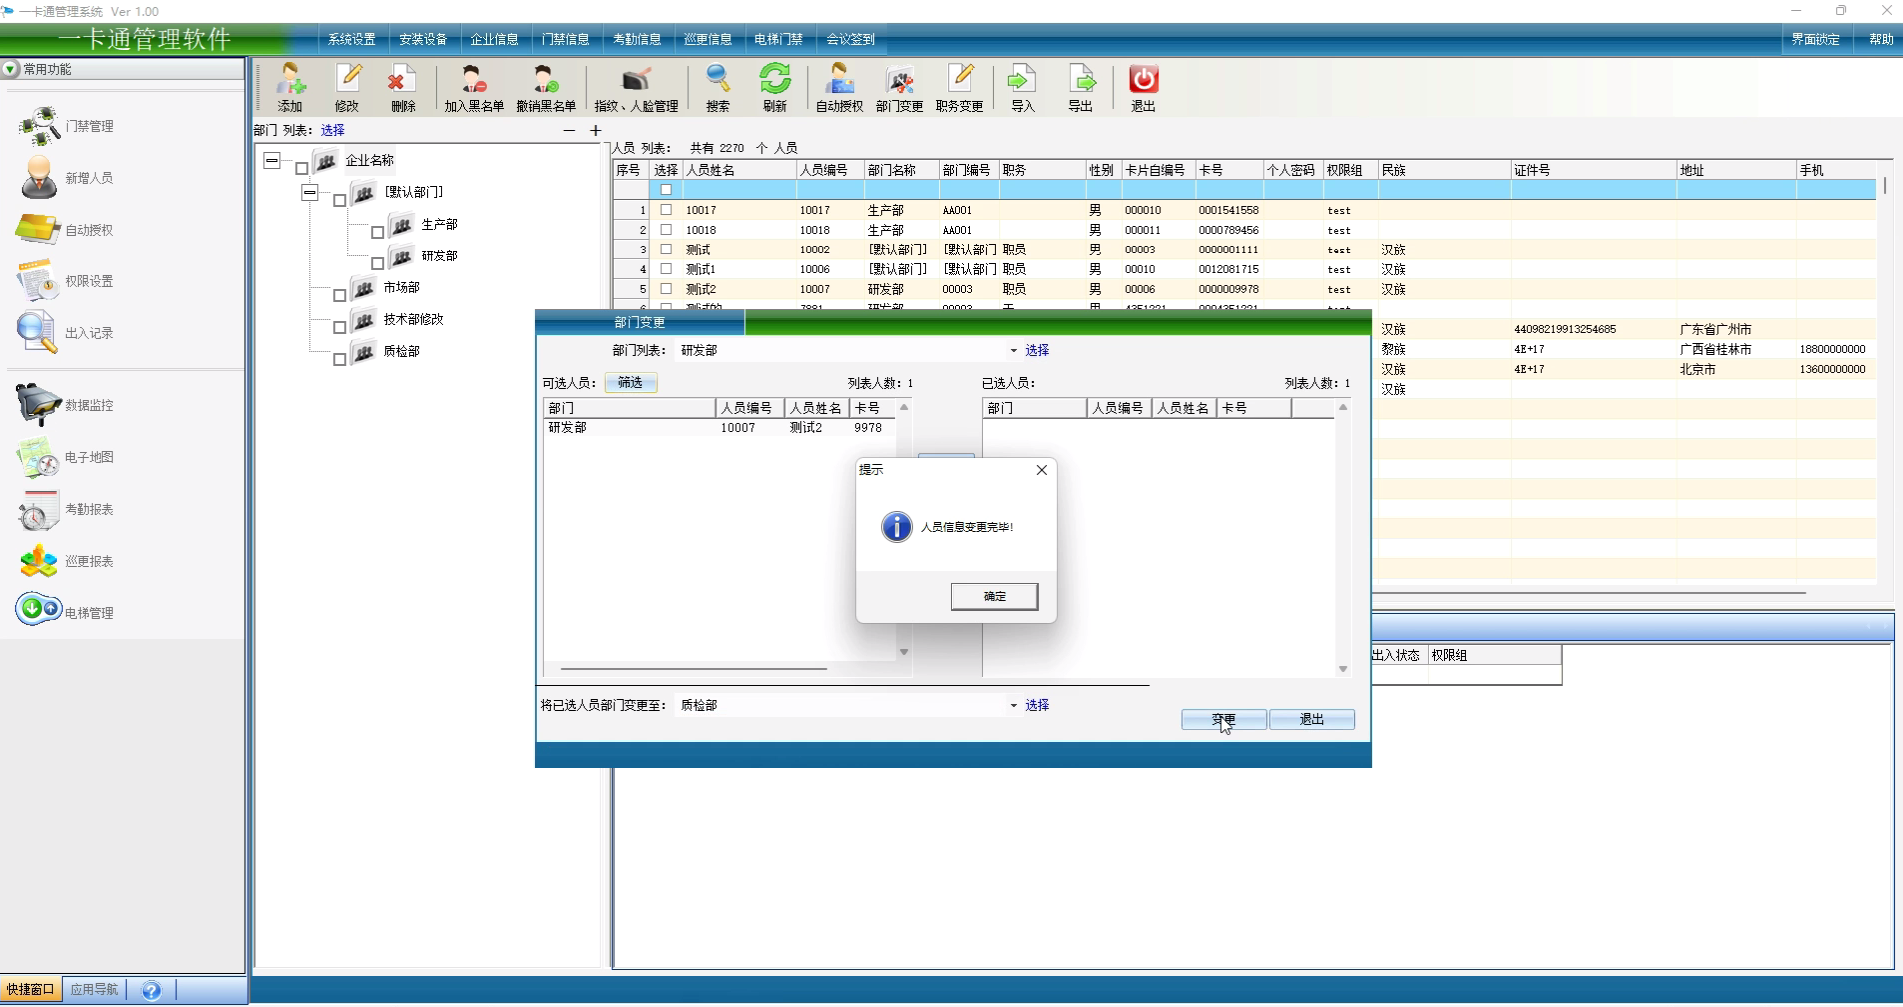Image resolution: width=1903 pixels, height=1007 pixels.
Task: Check the 市场部 department checkbox
Action: [x=340, y=295]
